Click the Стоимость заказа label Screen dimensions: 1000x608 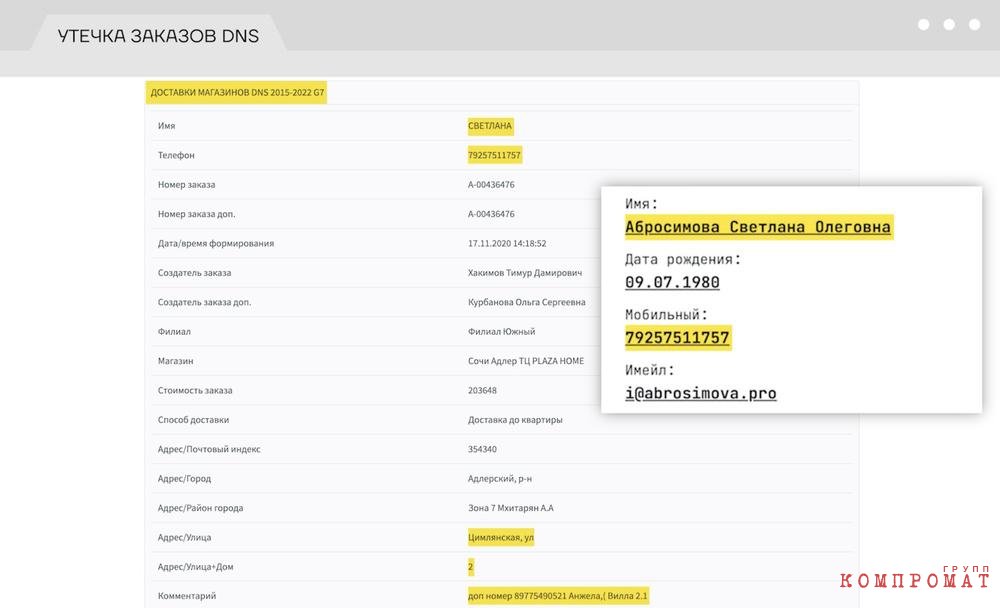point(195,390)
